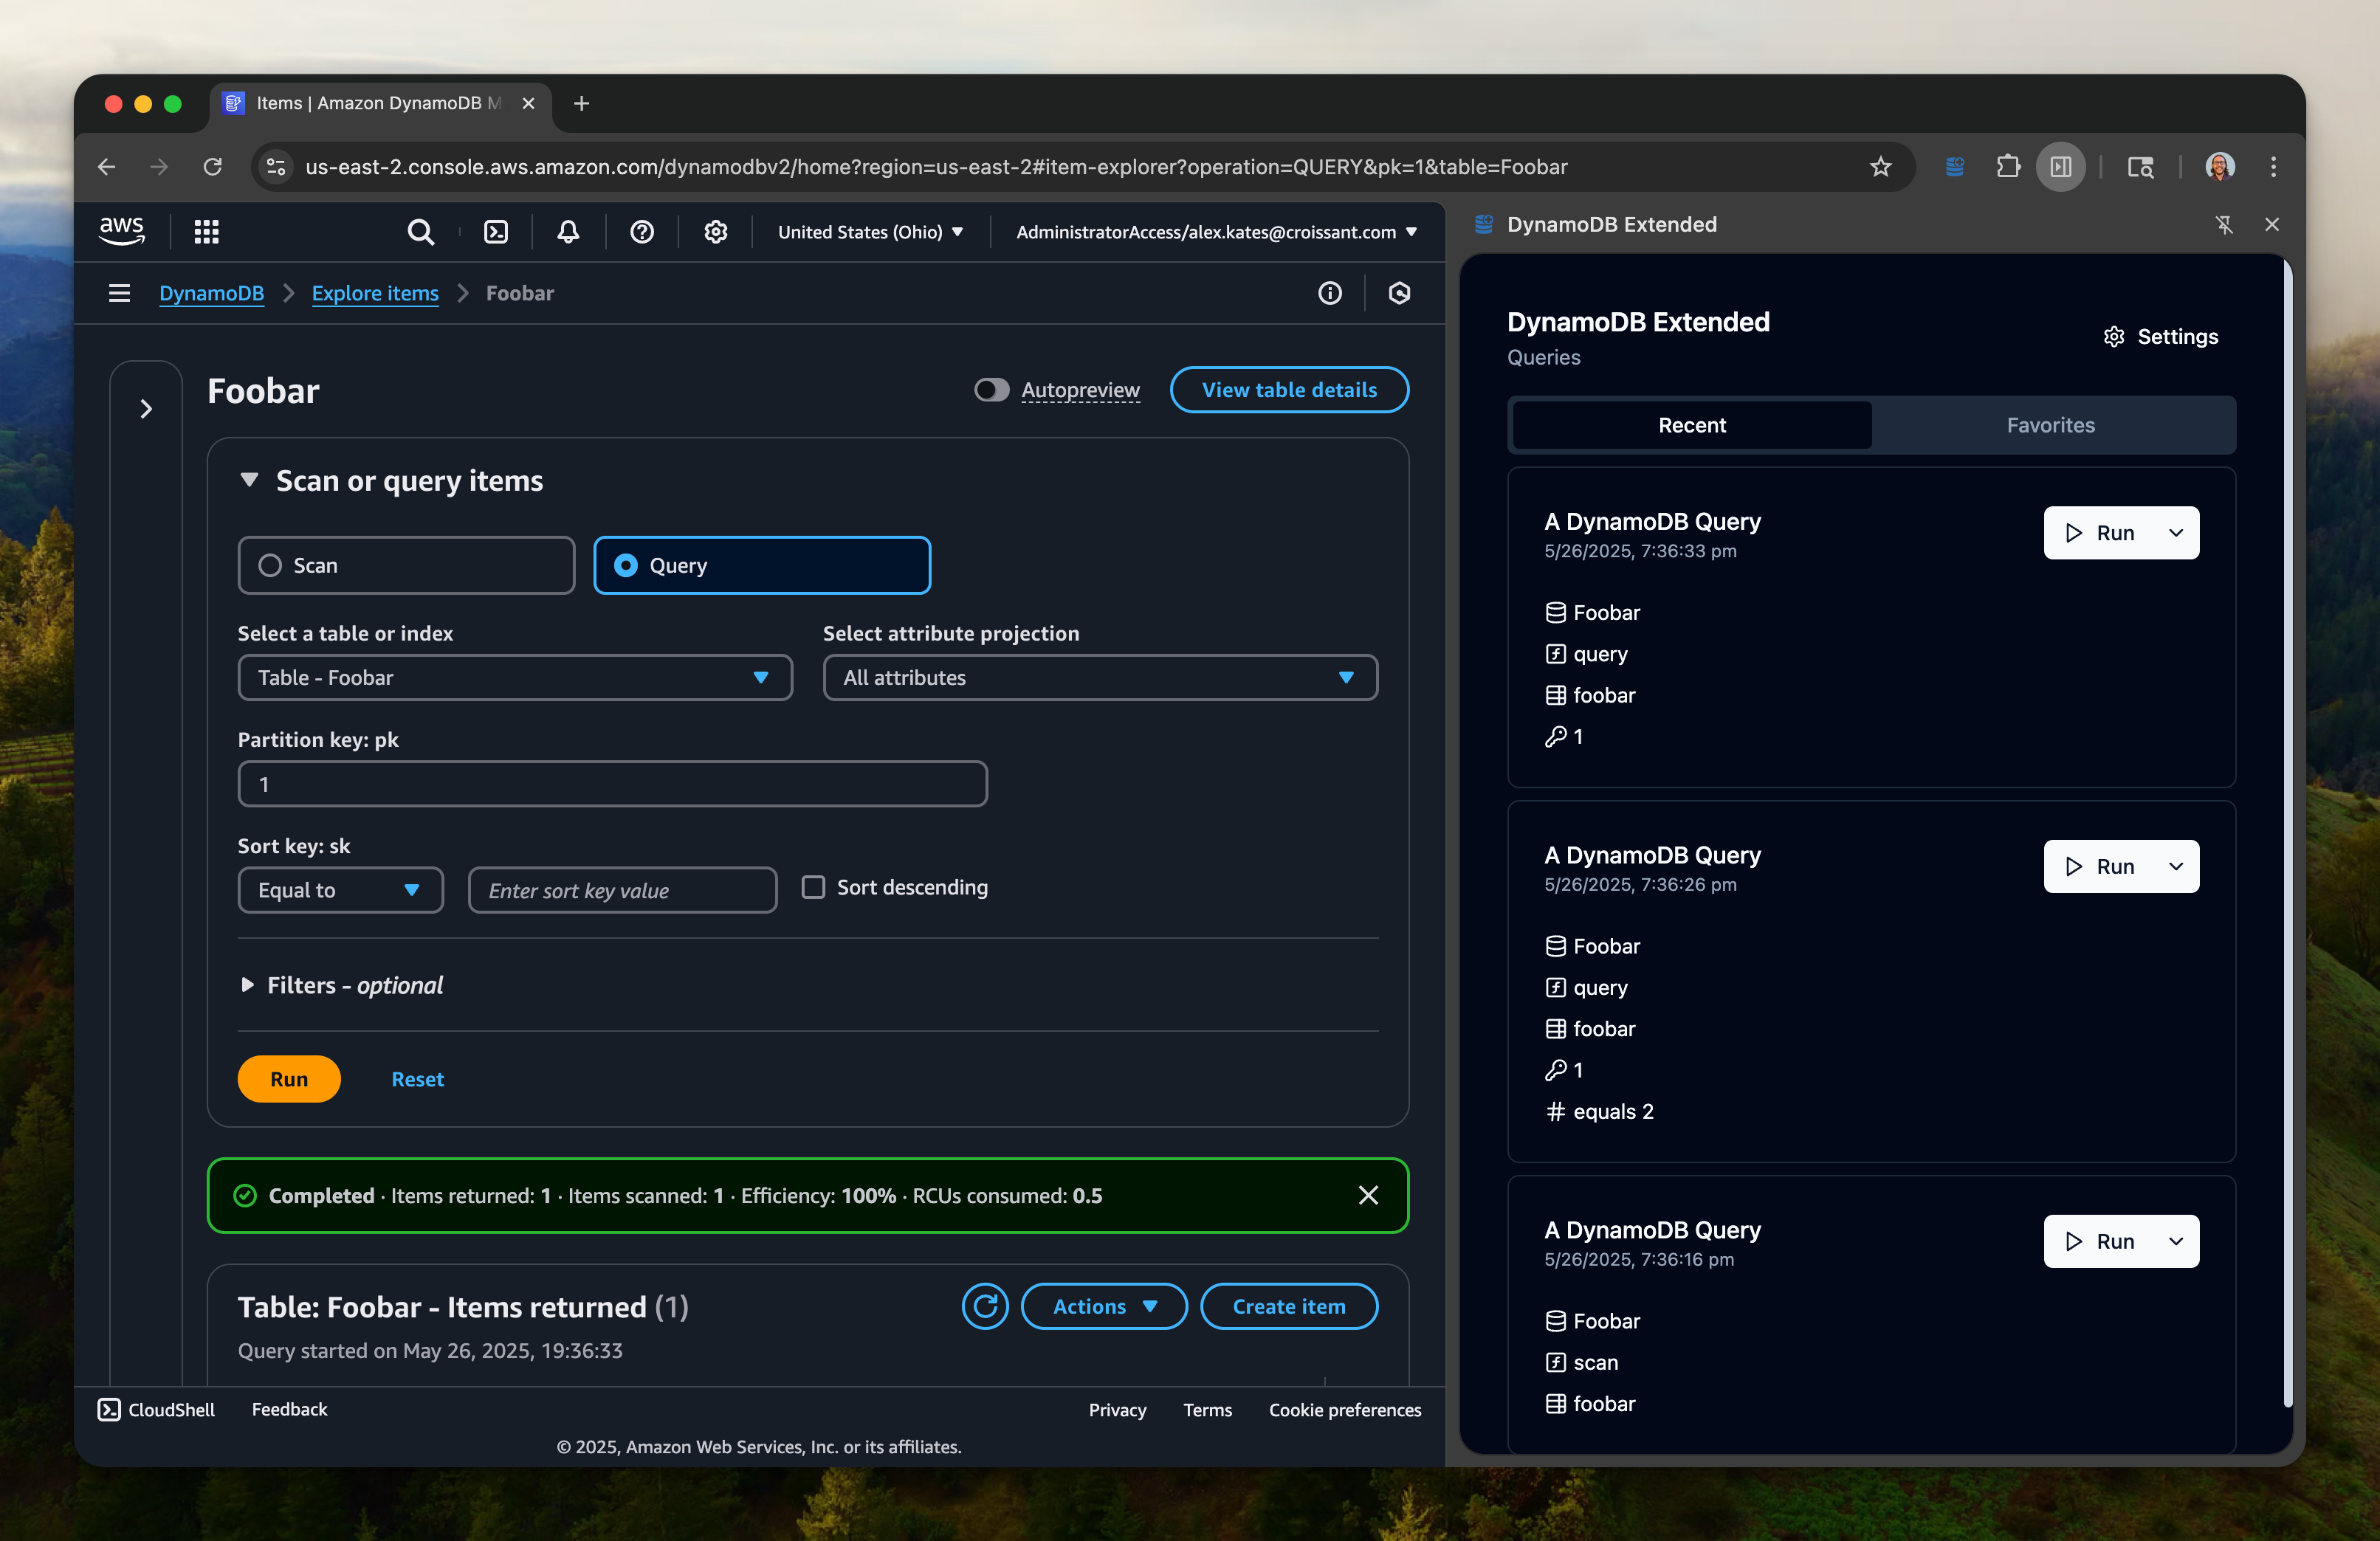Open the United States (Ohio) region menu
2380x1541 pixels.
pos(870,232)
